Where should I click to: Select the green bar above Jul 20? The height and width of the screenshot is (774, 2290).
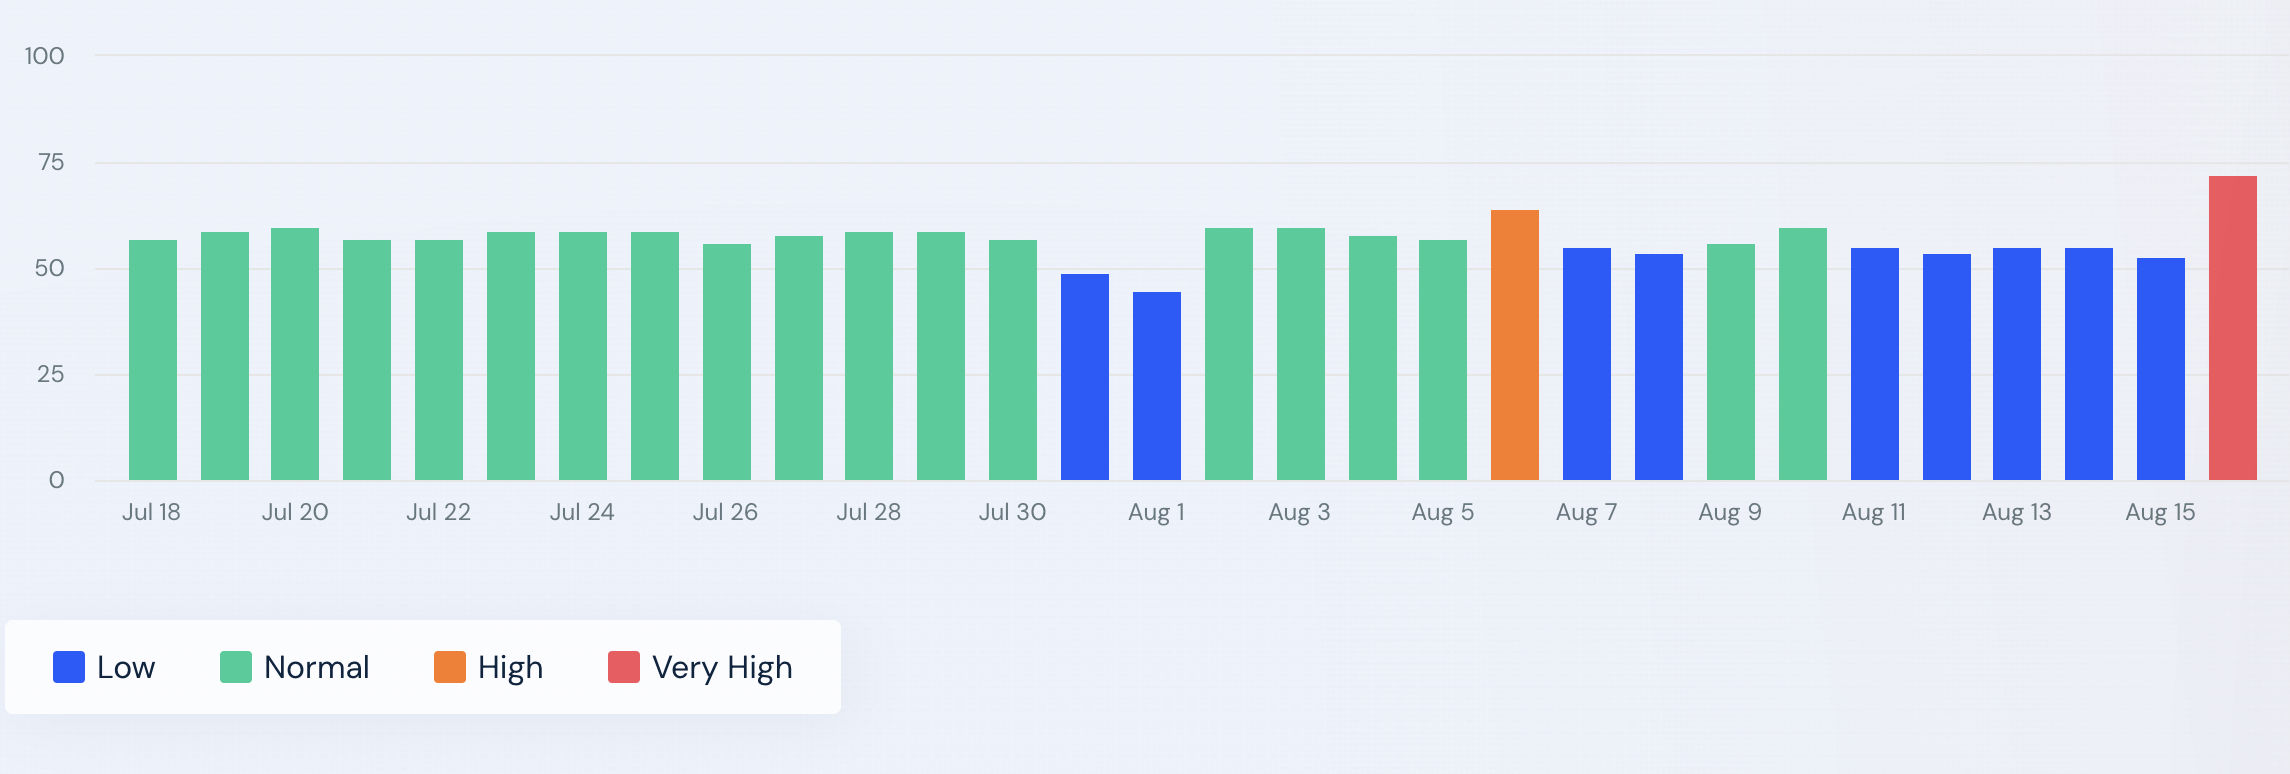pyautogui.click(x=295, y=354)
